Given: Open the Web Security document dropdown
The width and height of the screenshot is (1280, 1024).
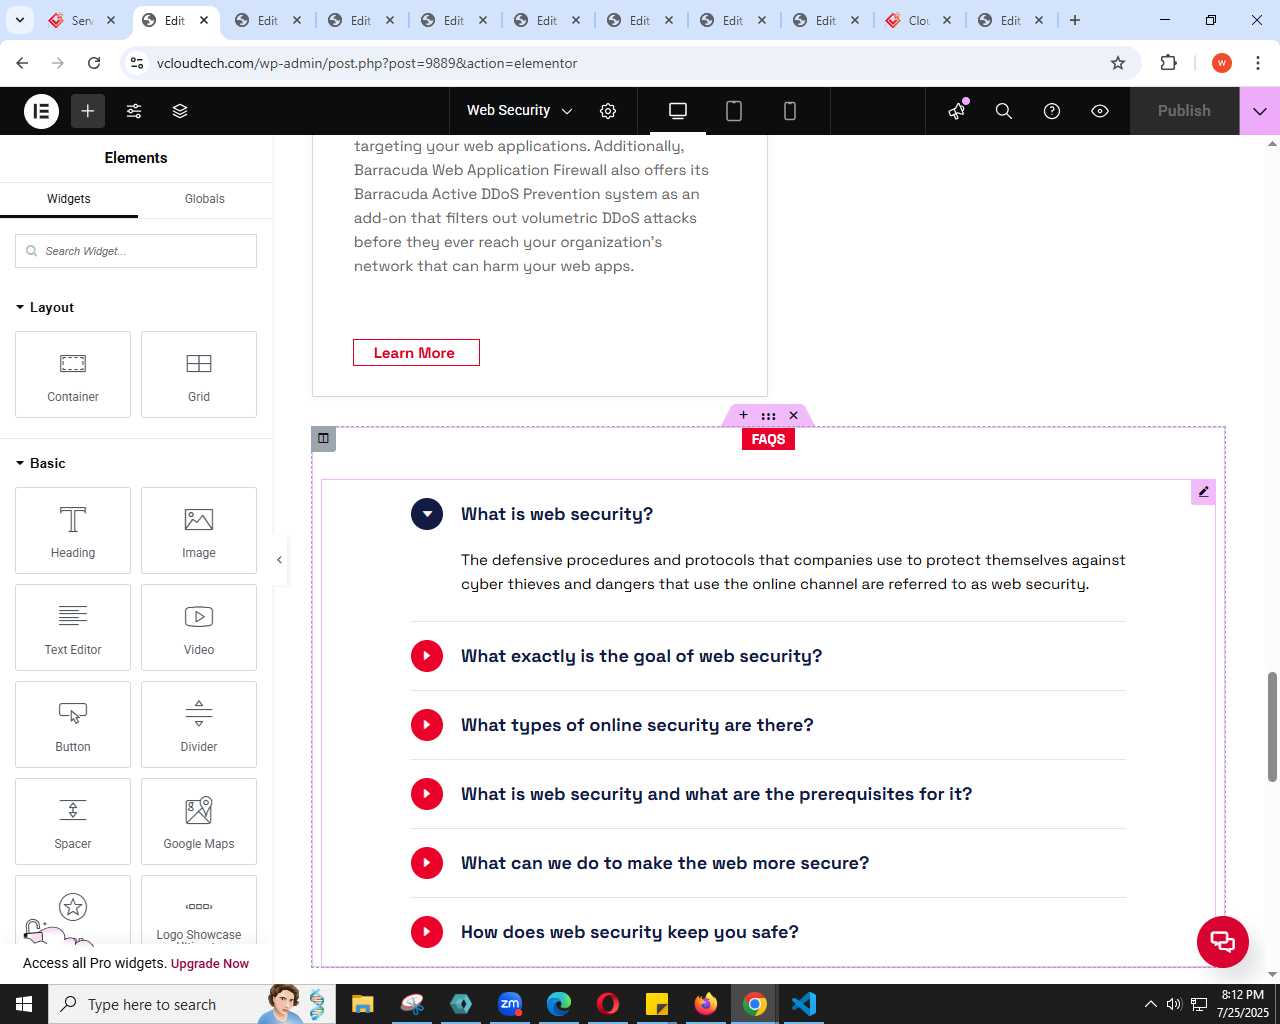Looking at the screenshot, I should point(520,111).
